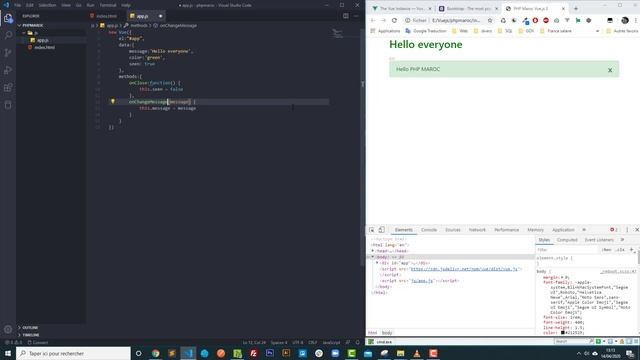Click the Filter input in Styles pane

[x=567, y=249]
